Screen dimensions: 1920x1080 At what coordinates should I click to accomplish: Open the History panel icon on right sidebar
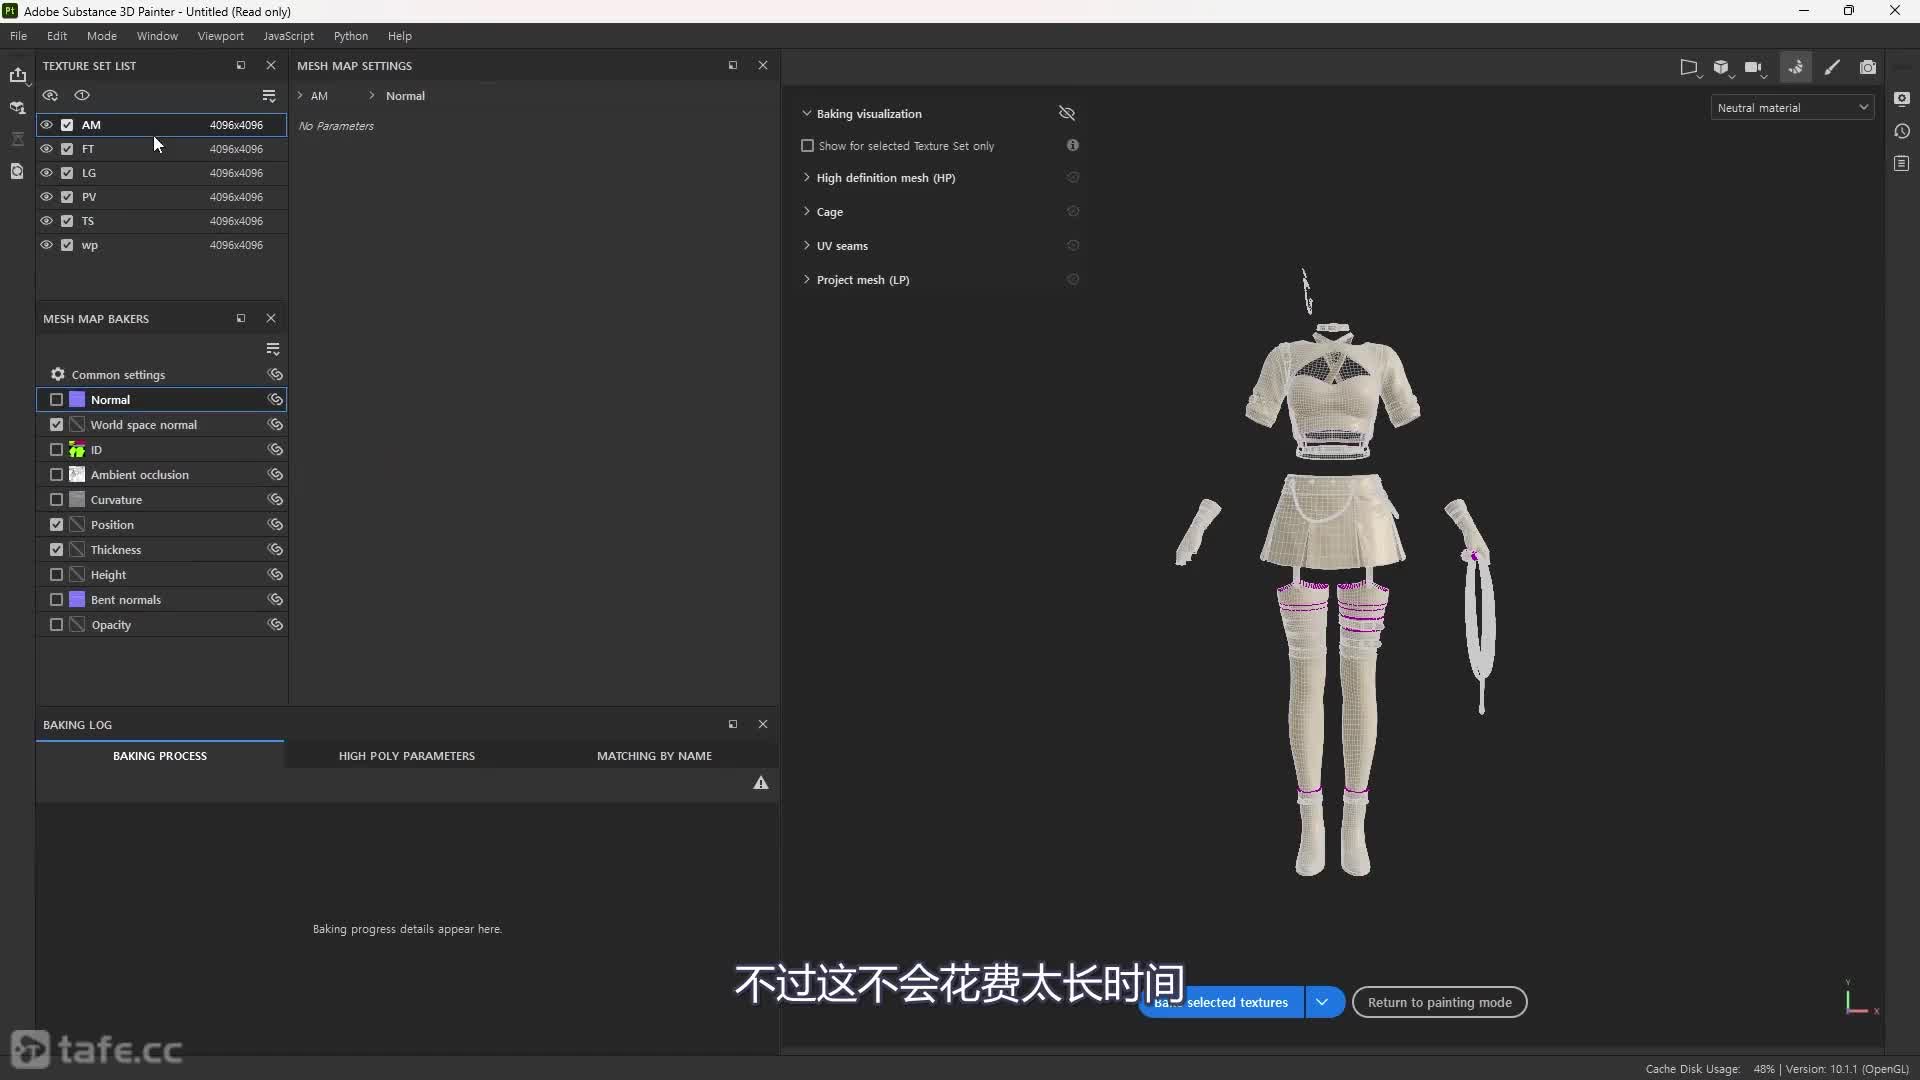click(x=1902, y=131)
